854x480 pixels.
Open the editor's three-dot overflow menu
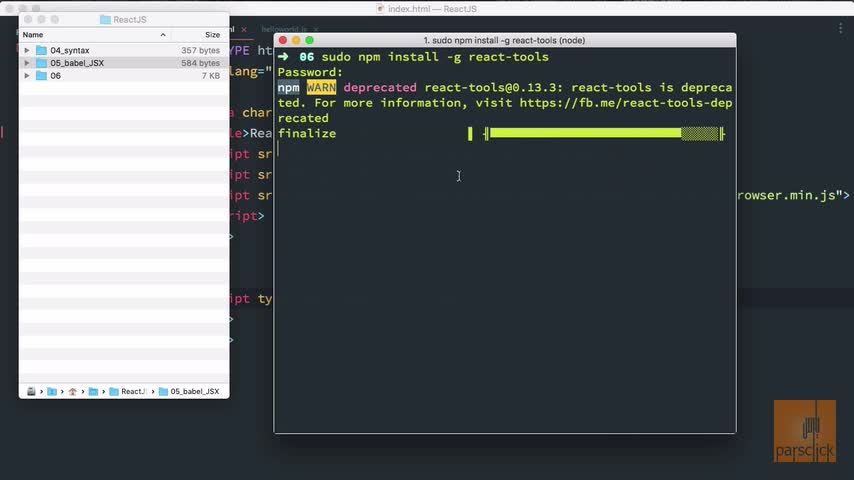(840, 29)
